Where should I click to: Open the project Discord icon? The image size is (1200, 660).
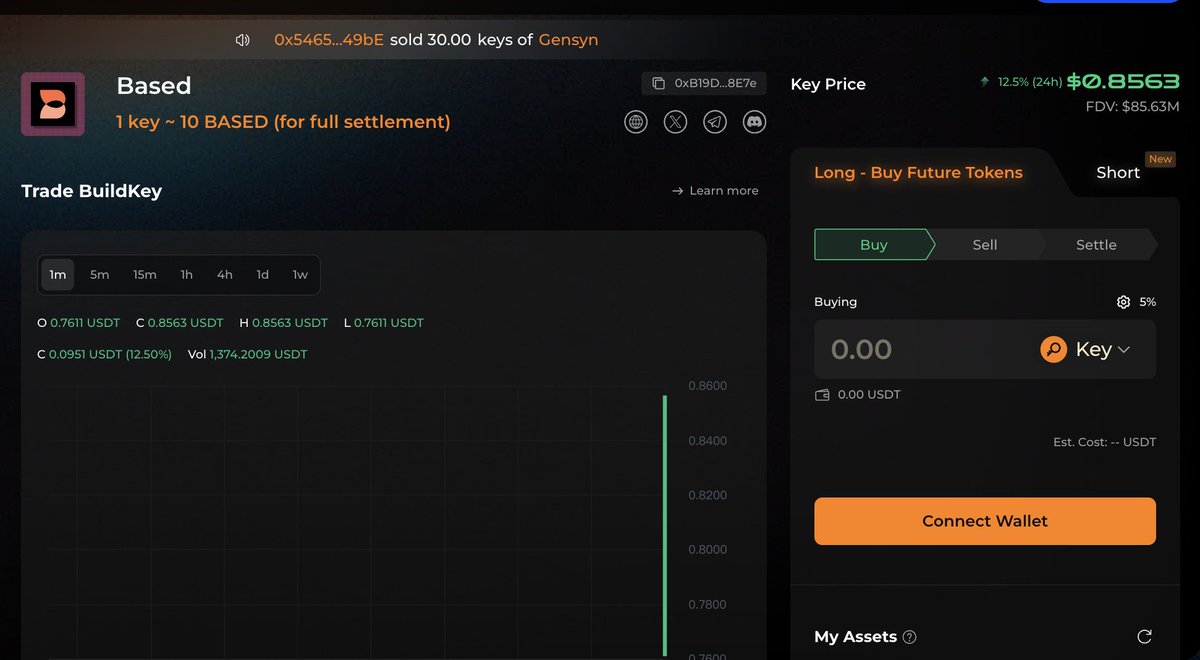(754, 122)
